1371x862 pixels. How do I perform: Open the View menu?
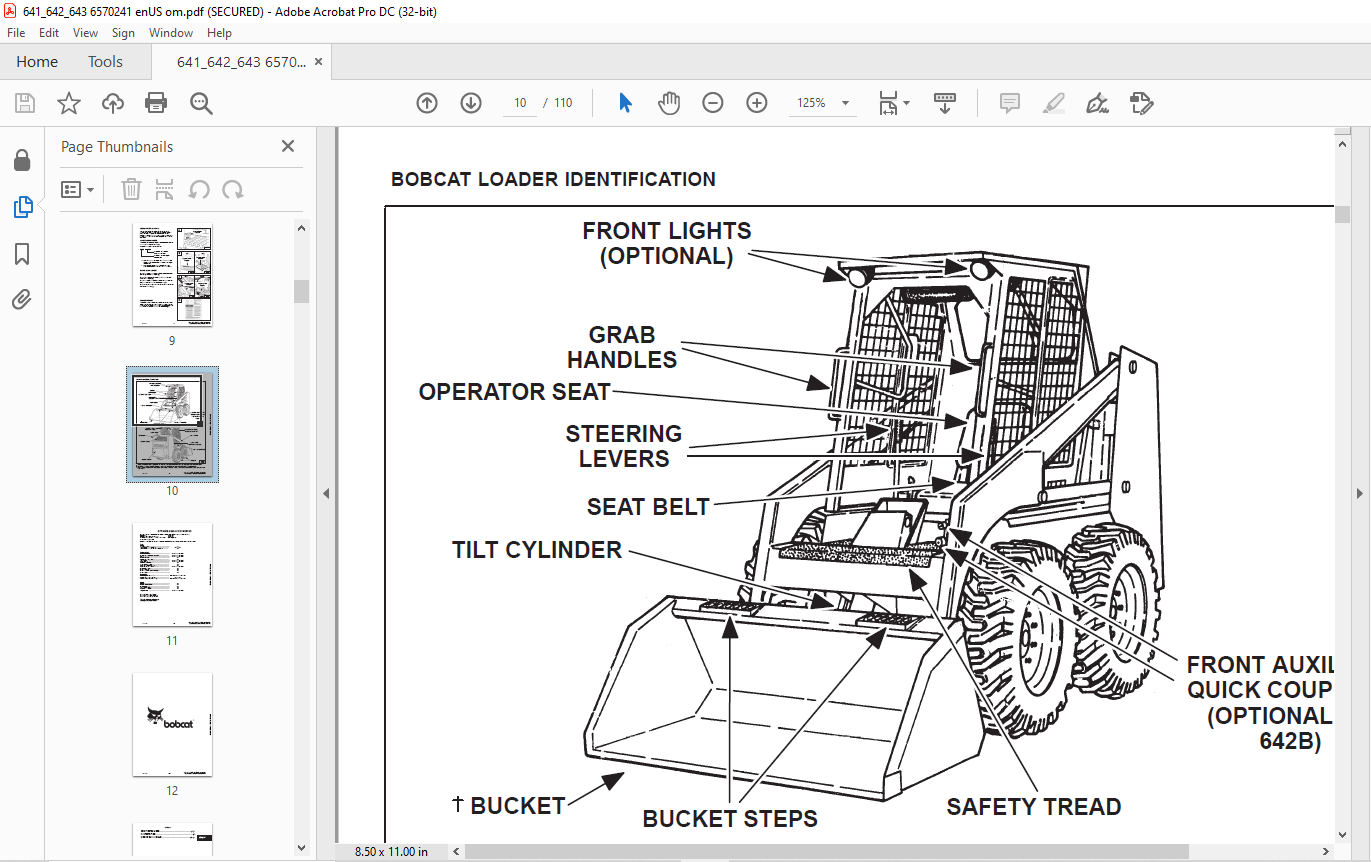(x=86, y=33)
